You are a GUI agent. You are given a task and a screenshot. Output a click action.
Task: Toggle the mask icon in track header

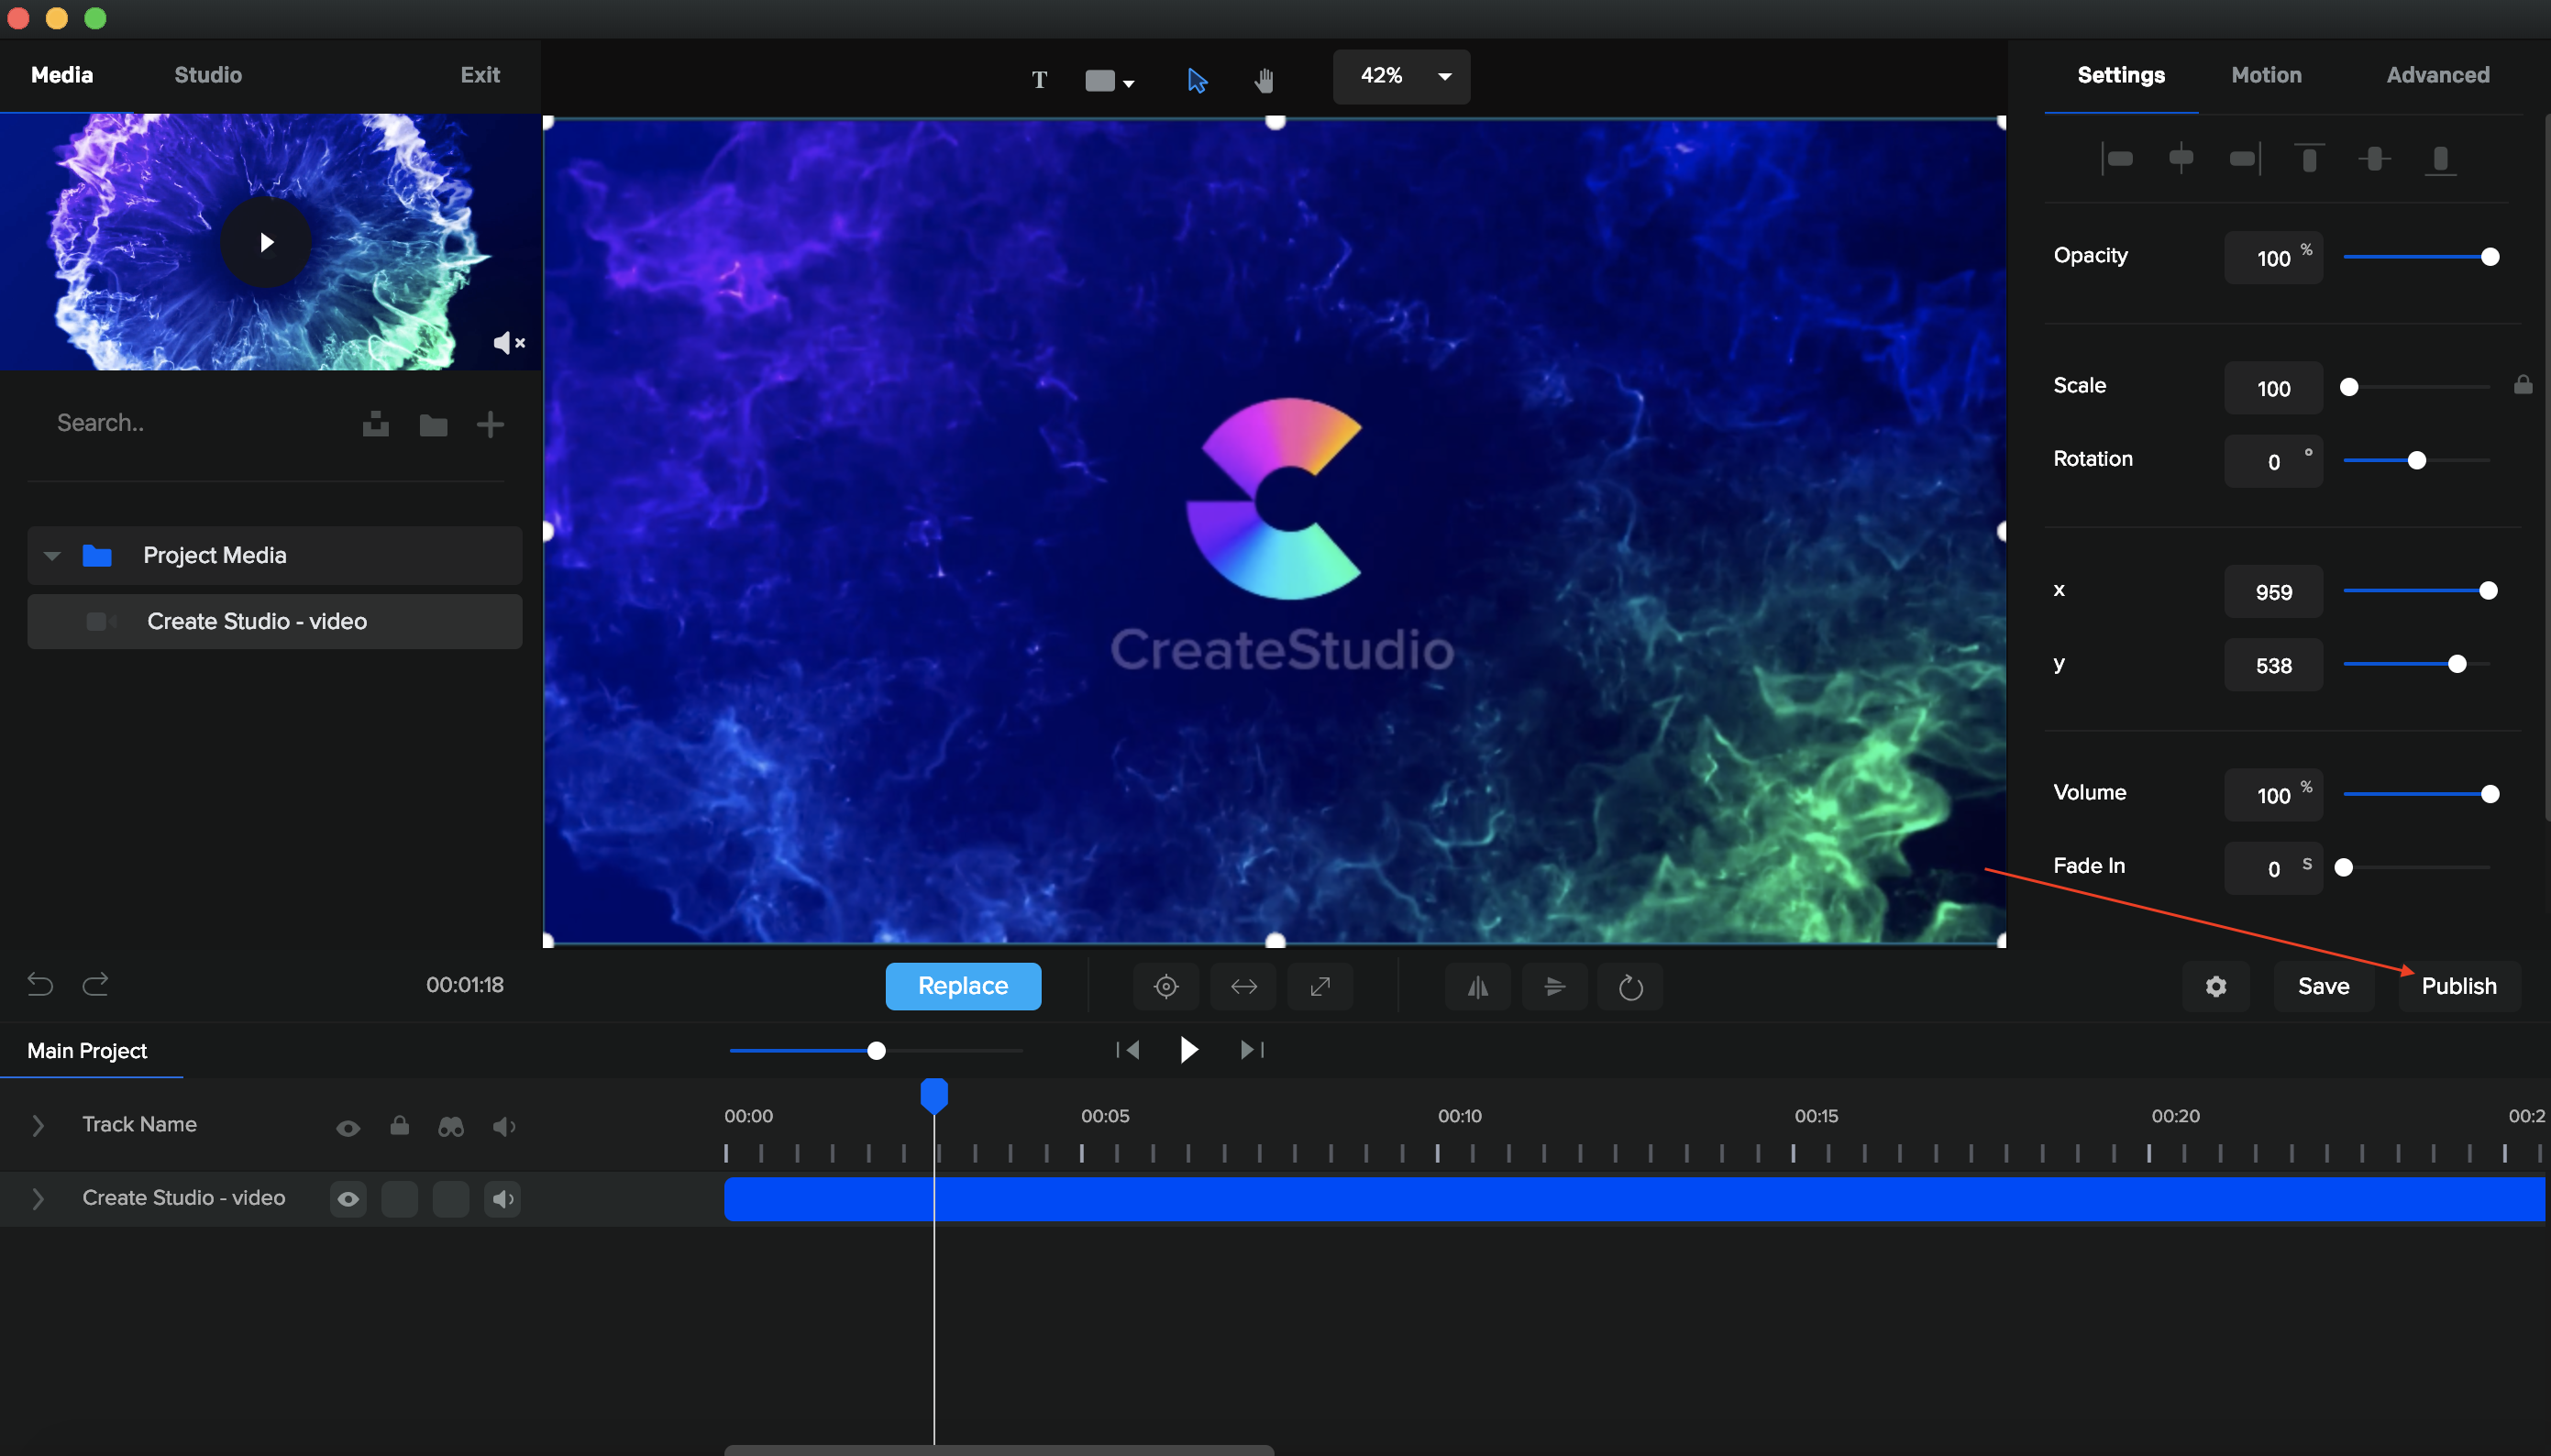pos(451,1127)
